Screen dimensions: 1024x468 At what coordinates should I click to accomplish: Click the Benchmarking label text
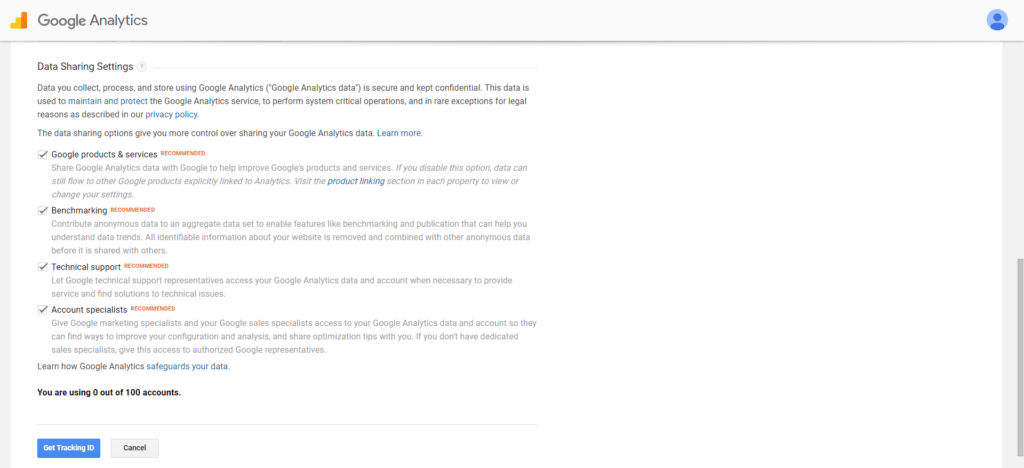pyautogui.click(x=79, y=211)
